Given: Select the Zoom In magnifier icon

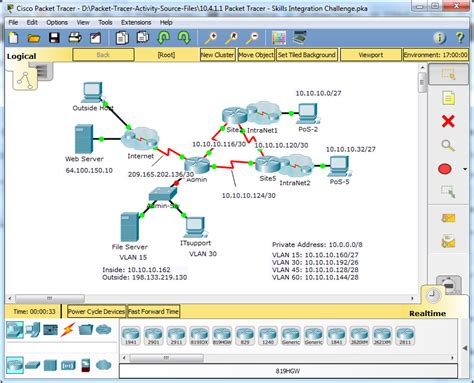Looking at the screenshot, I should pos(211,38).
